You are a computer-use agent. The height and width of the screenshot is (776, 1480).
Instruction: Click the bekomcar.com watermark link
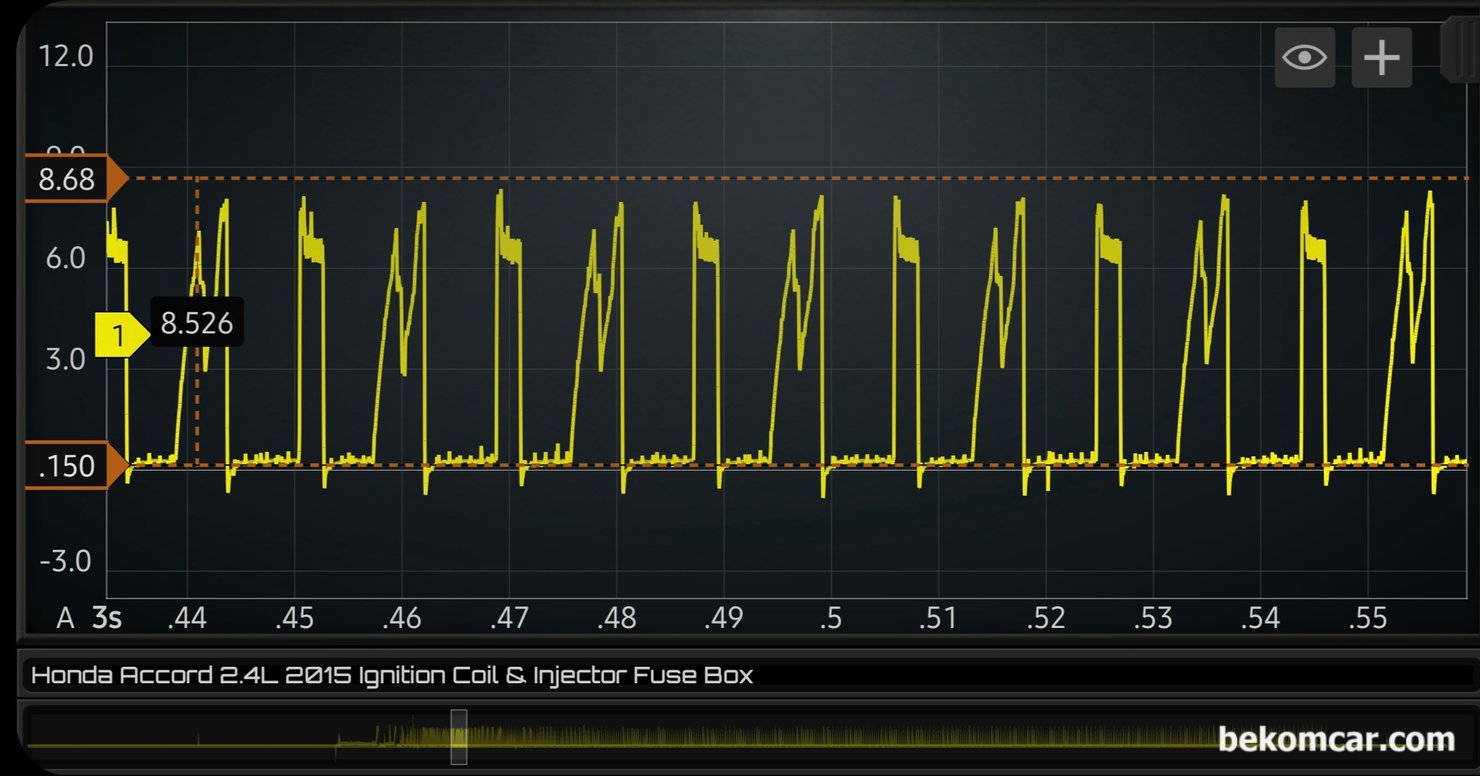coord(1336,740)
